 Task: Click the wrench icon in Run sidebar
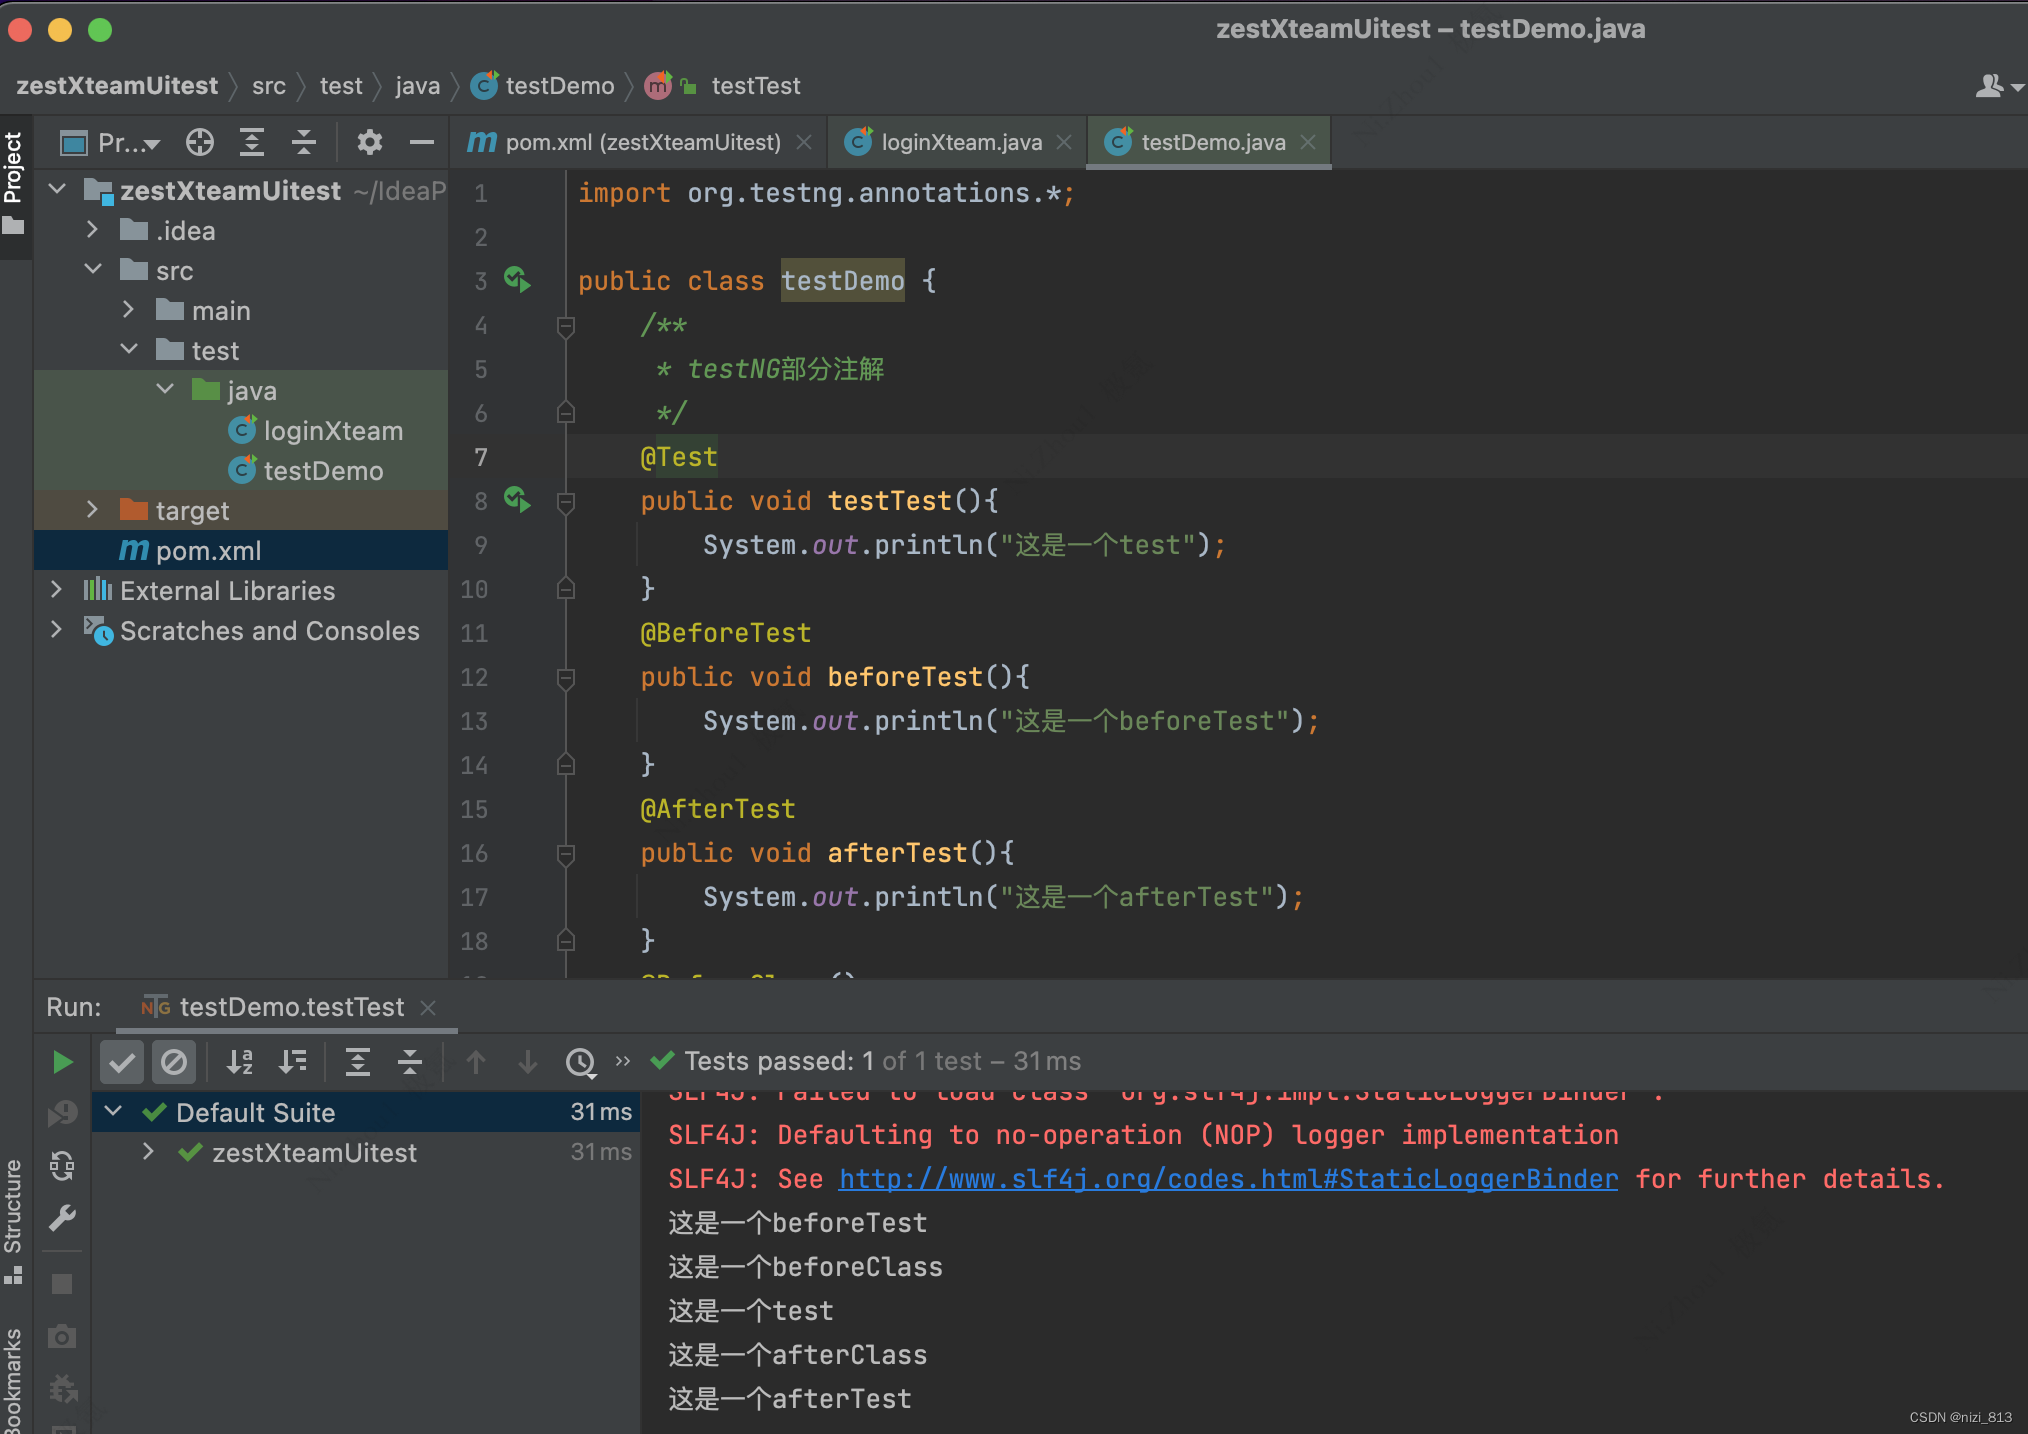tap(62, 1217)
